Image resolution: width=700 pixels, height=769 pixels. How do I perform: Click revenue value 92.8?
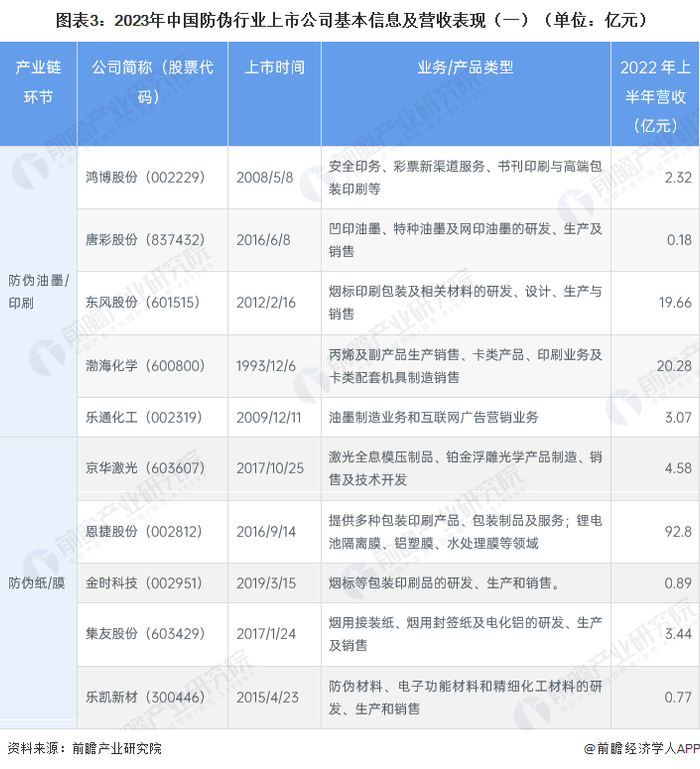678,532
